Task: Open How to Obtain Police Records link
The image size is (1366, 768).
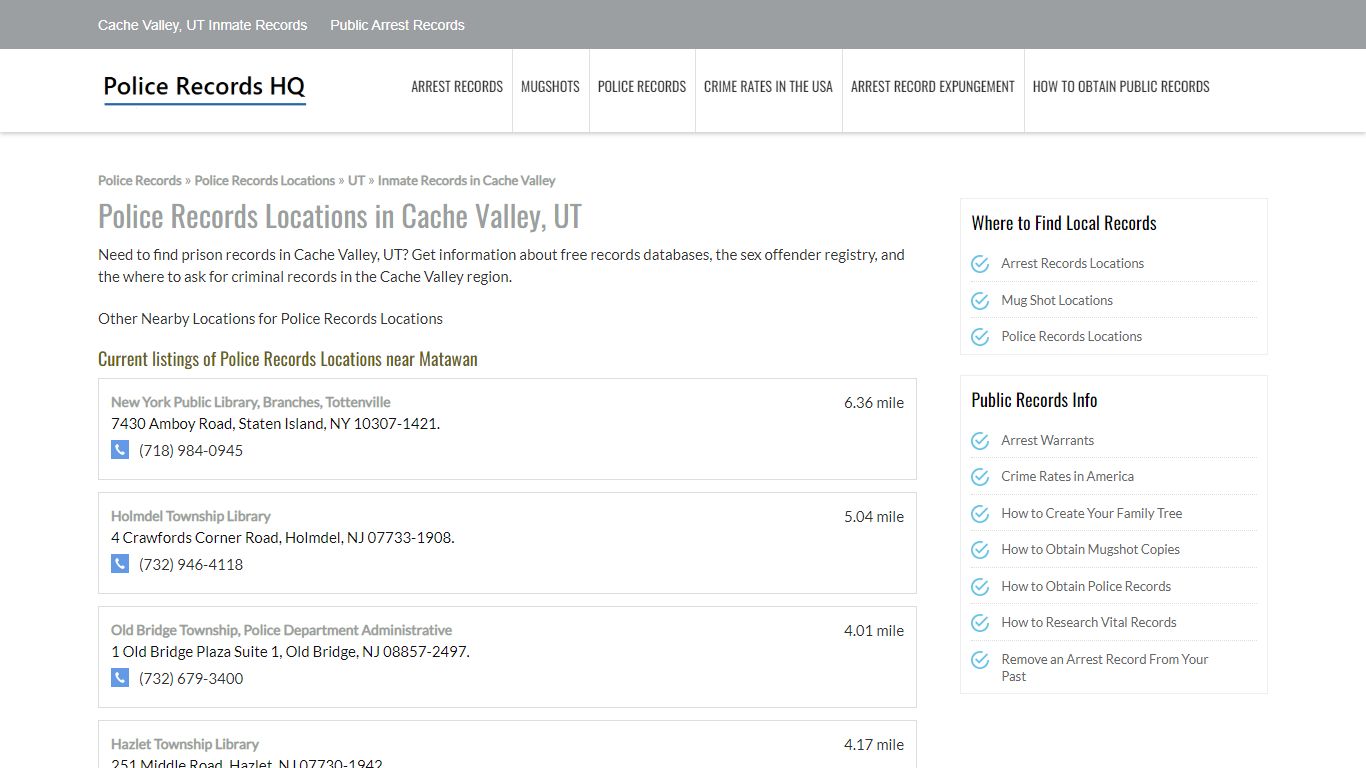Action: click(1086, 587)
